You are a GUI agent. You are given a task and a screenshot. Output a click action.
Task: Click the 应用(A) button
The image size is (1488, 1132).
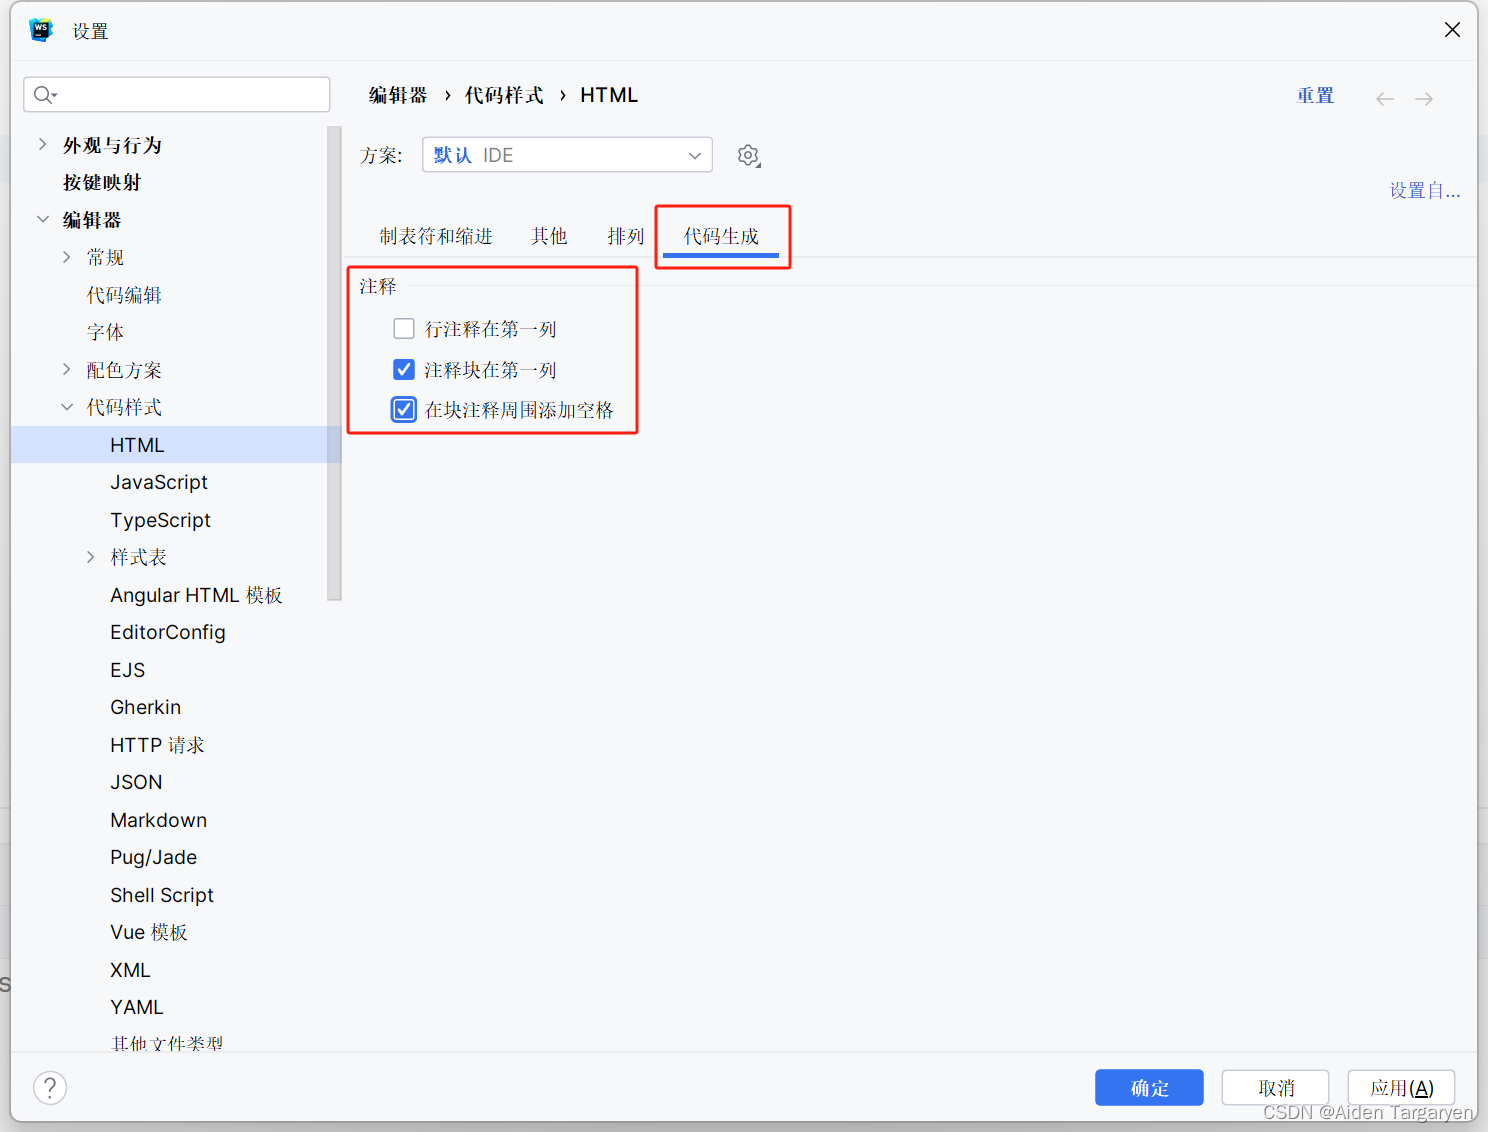click(x=1401, y=1088)
